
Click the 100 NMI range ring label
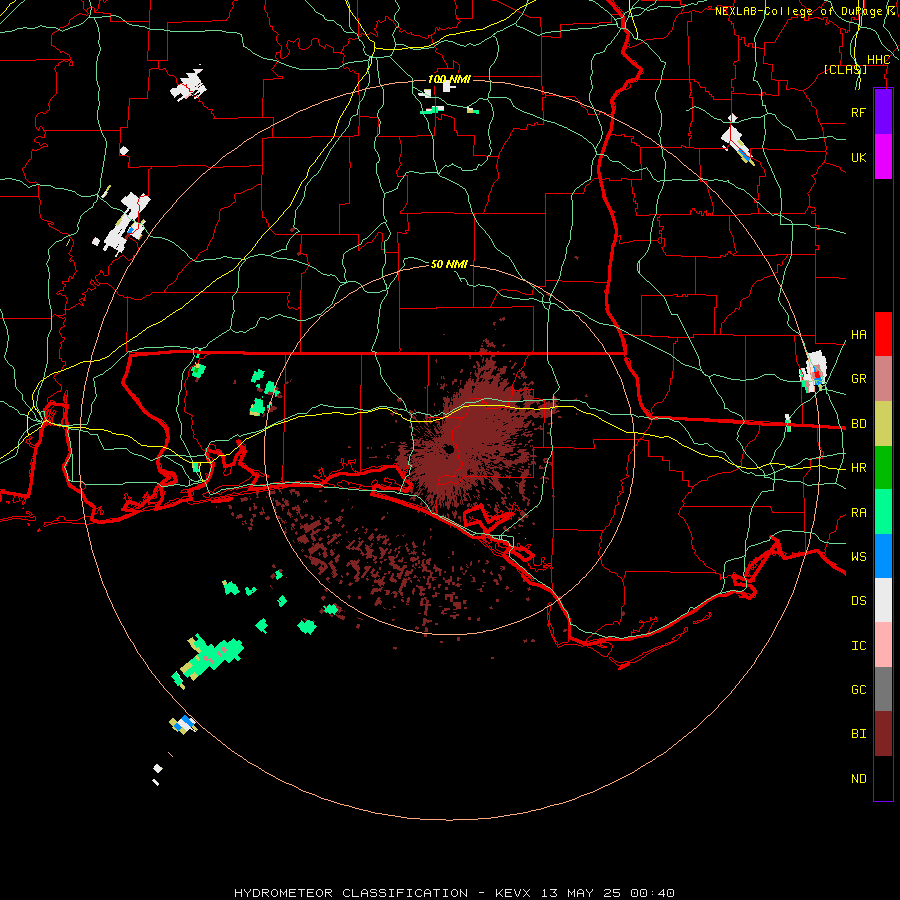click(x=449, y=79)
